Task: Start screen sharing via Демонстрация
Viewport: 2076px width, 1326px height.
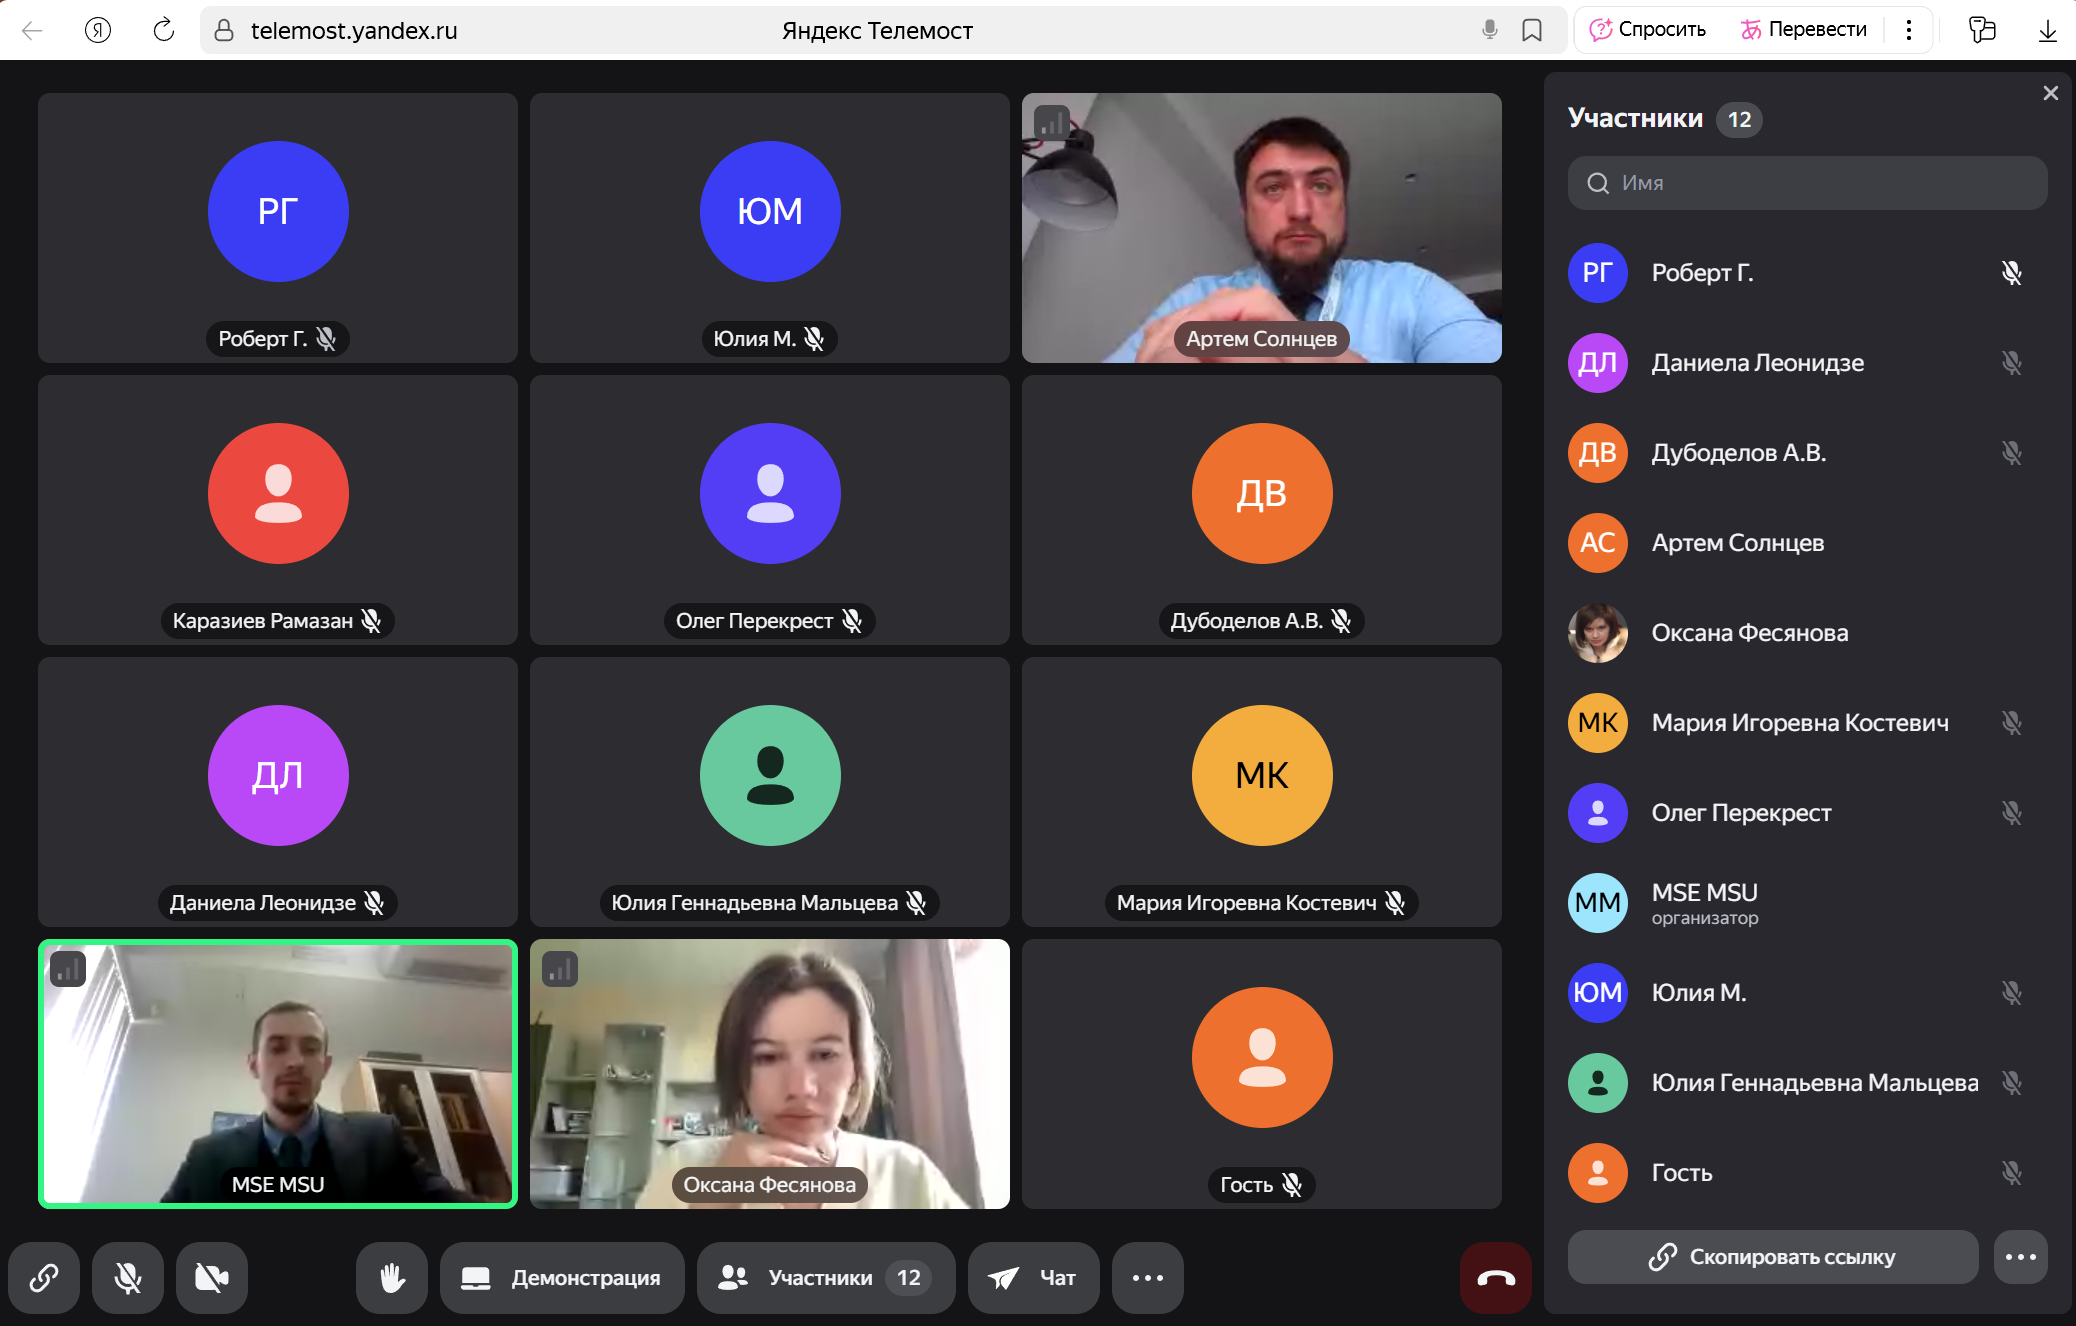Action: tap(562, 1277)
